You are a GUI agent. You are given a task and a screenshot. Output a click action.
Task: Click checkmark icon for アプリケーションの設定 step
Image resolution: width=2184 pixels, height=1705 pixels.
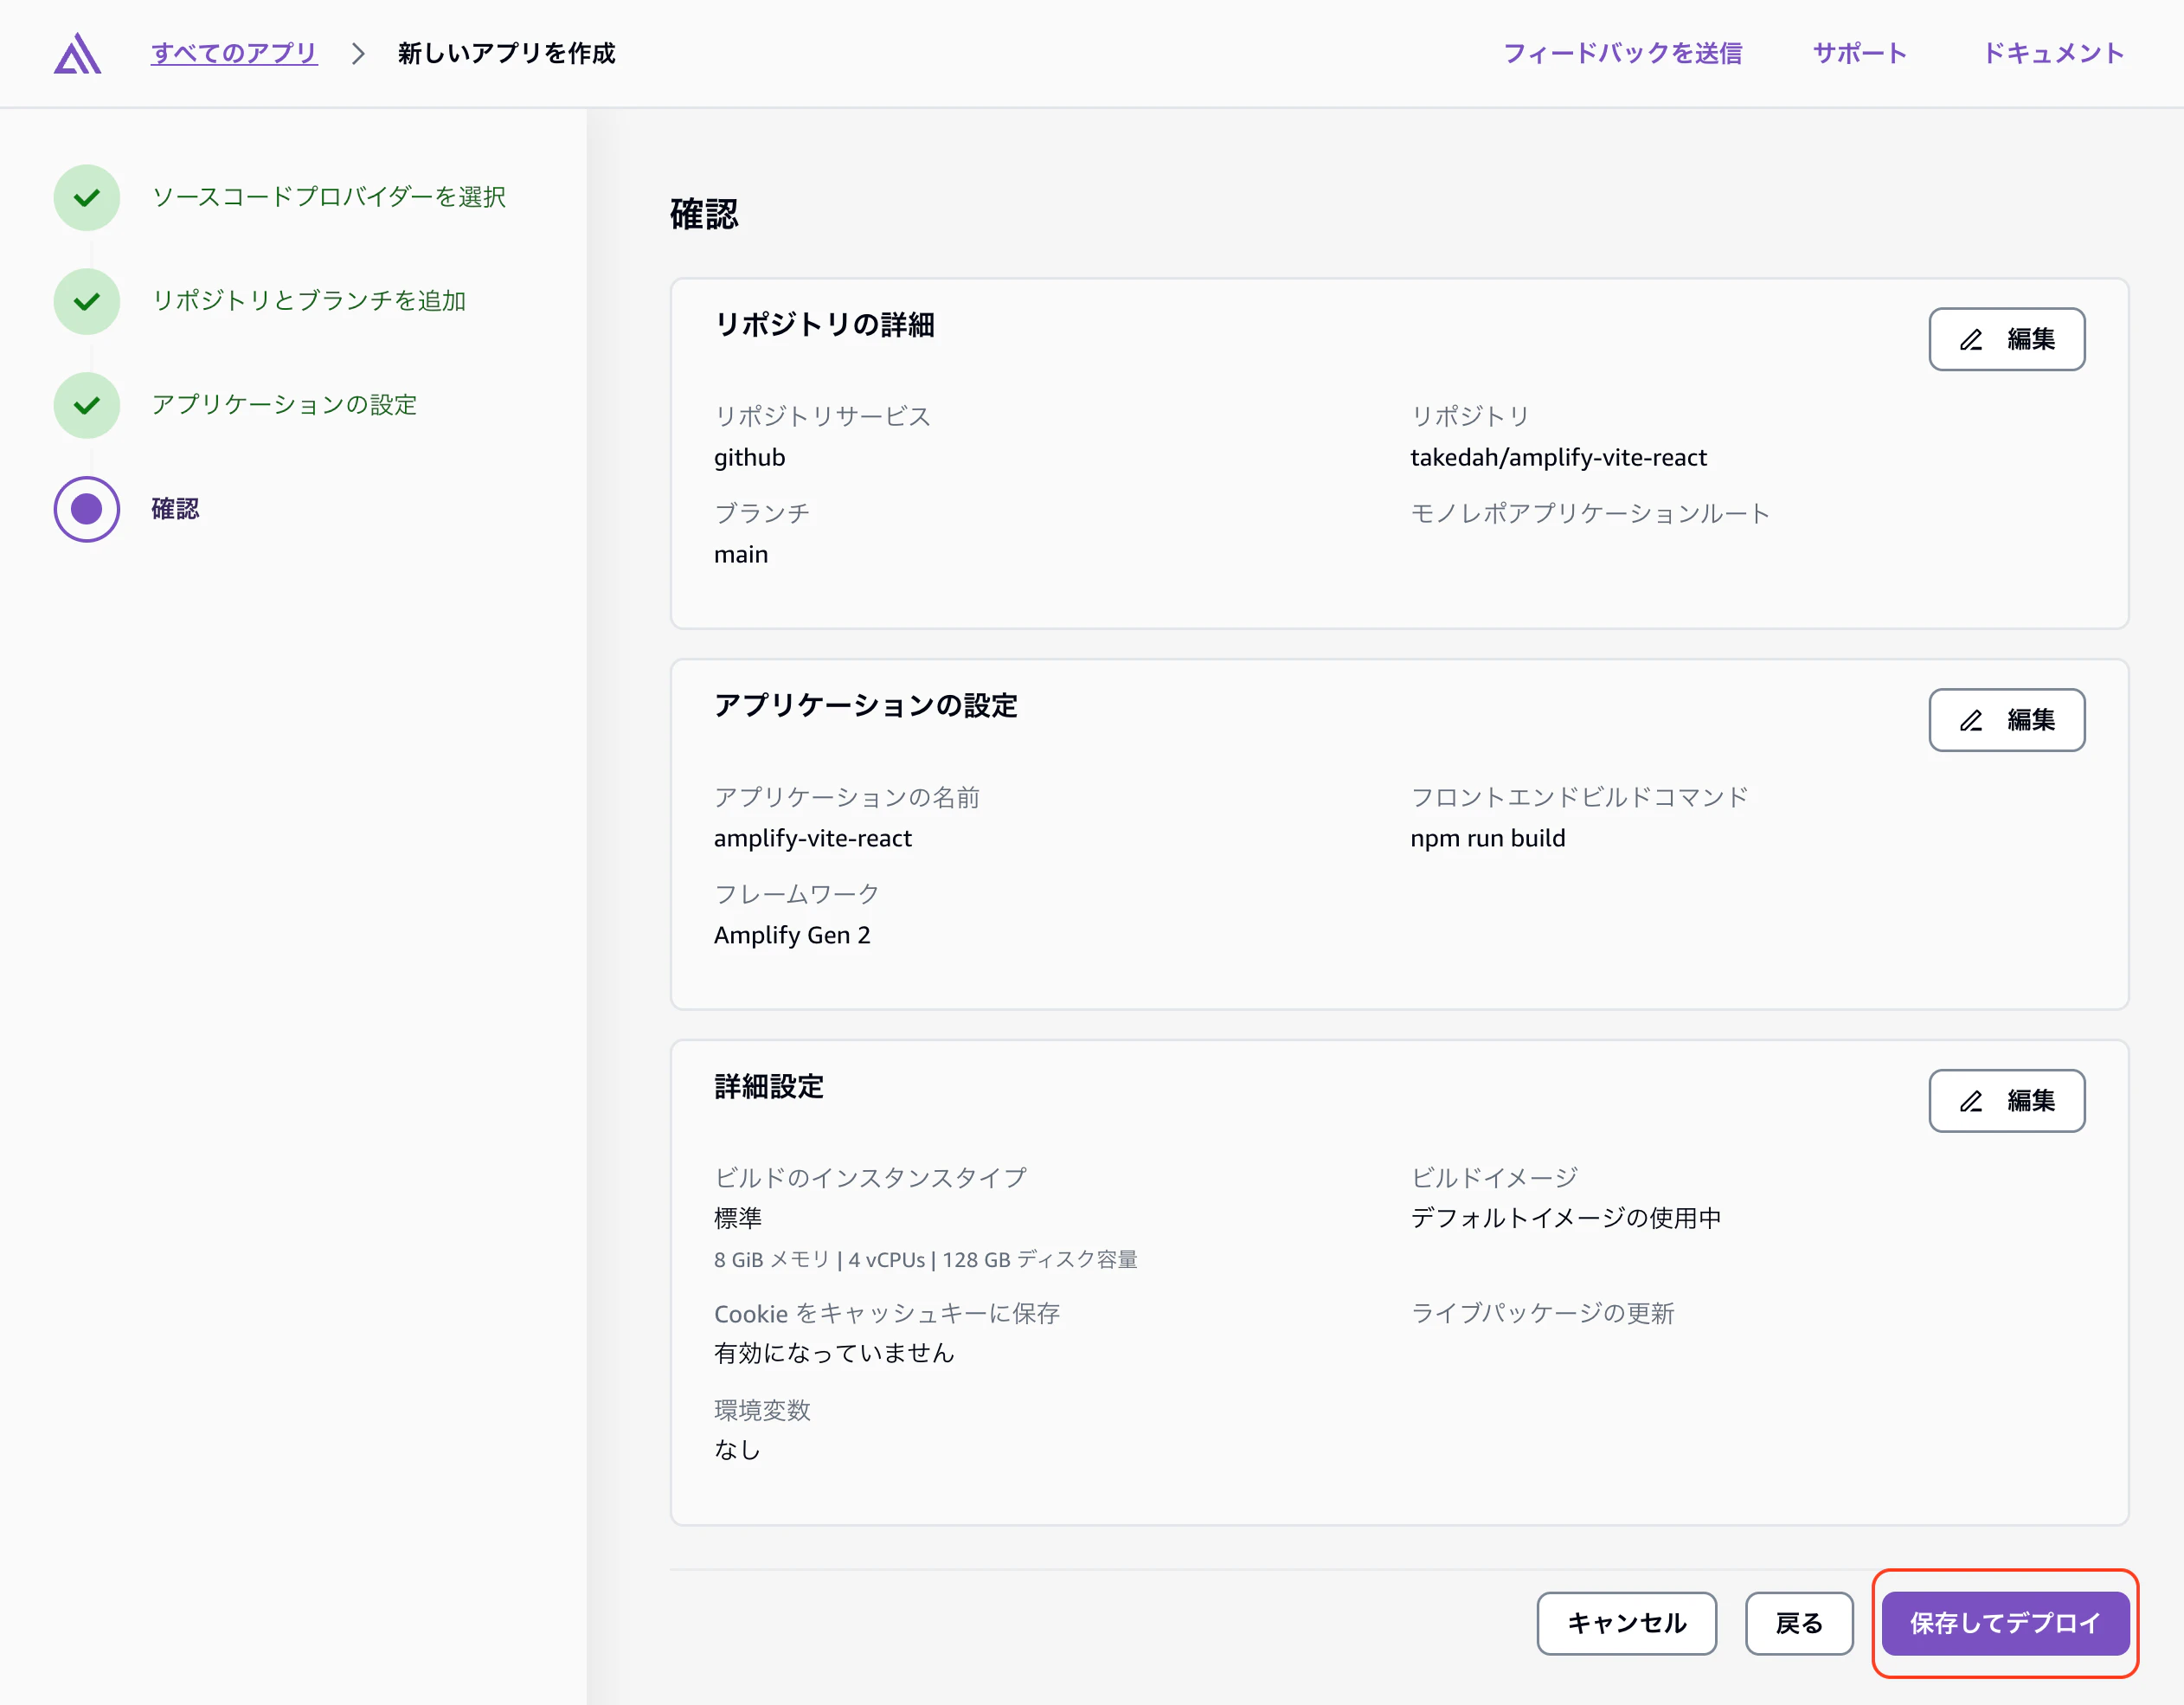87,405
